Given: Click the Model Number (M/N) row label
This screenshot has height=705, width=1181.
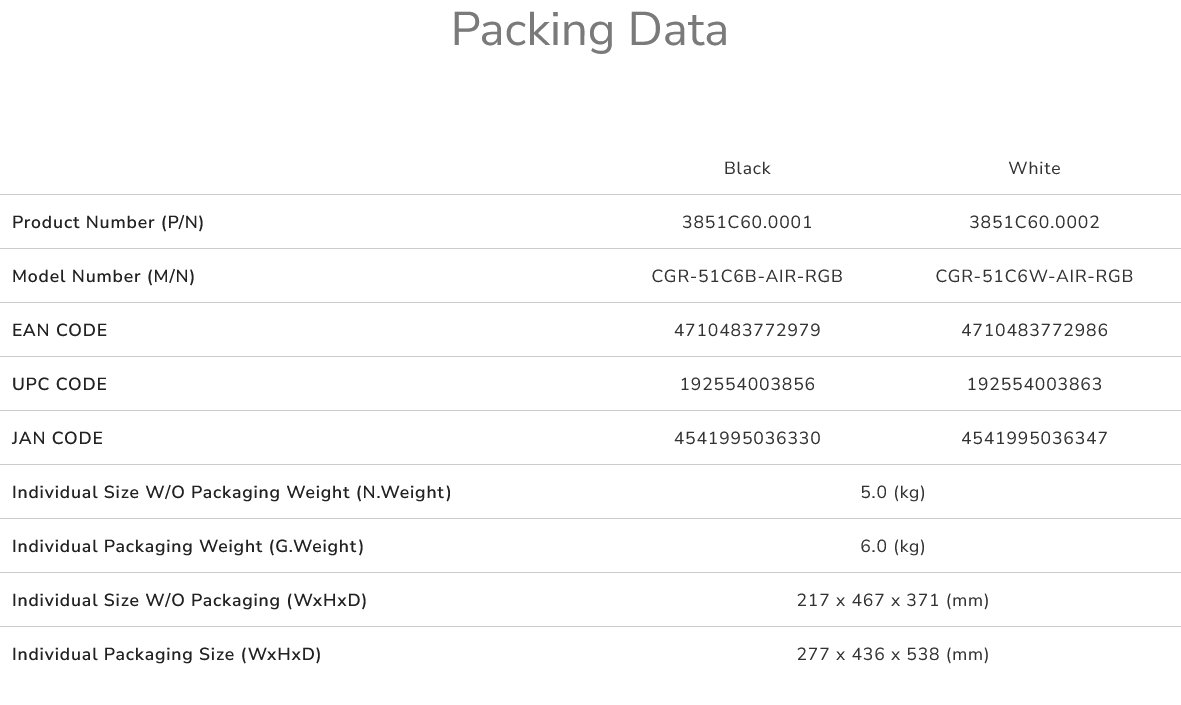Looking at the screenshot, I should 103,277.
